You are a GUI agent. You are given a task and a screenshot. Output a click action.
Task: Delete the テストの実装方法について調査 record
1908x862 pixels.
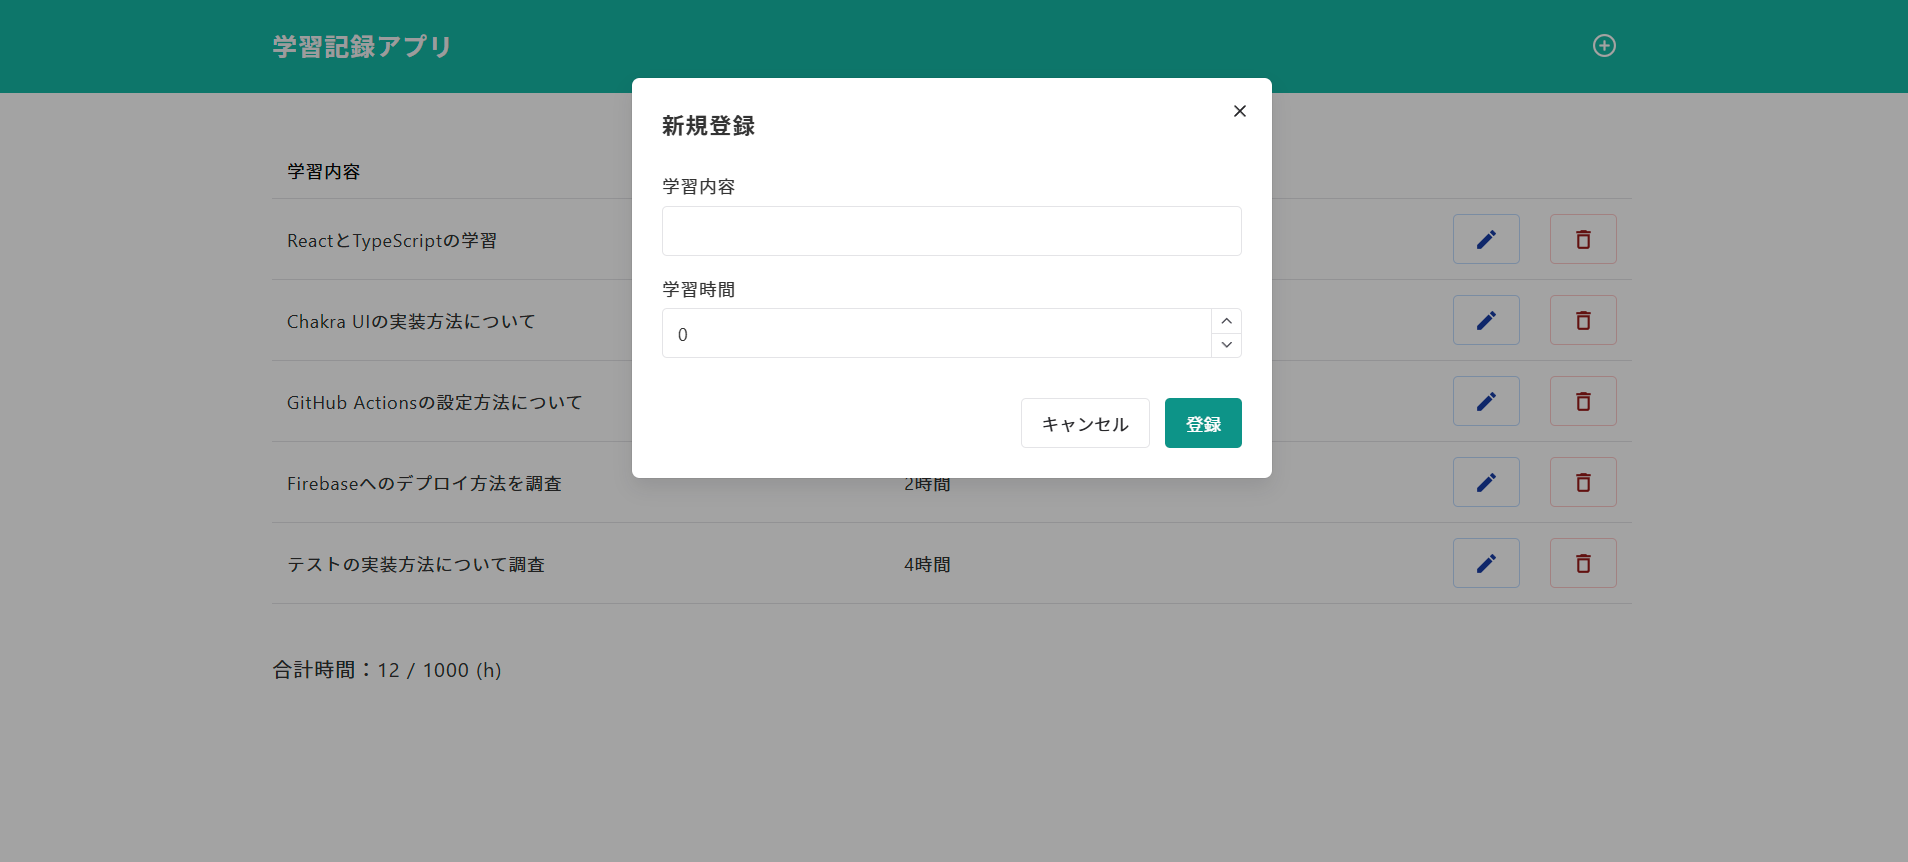pos(1583,563)
